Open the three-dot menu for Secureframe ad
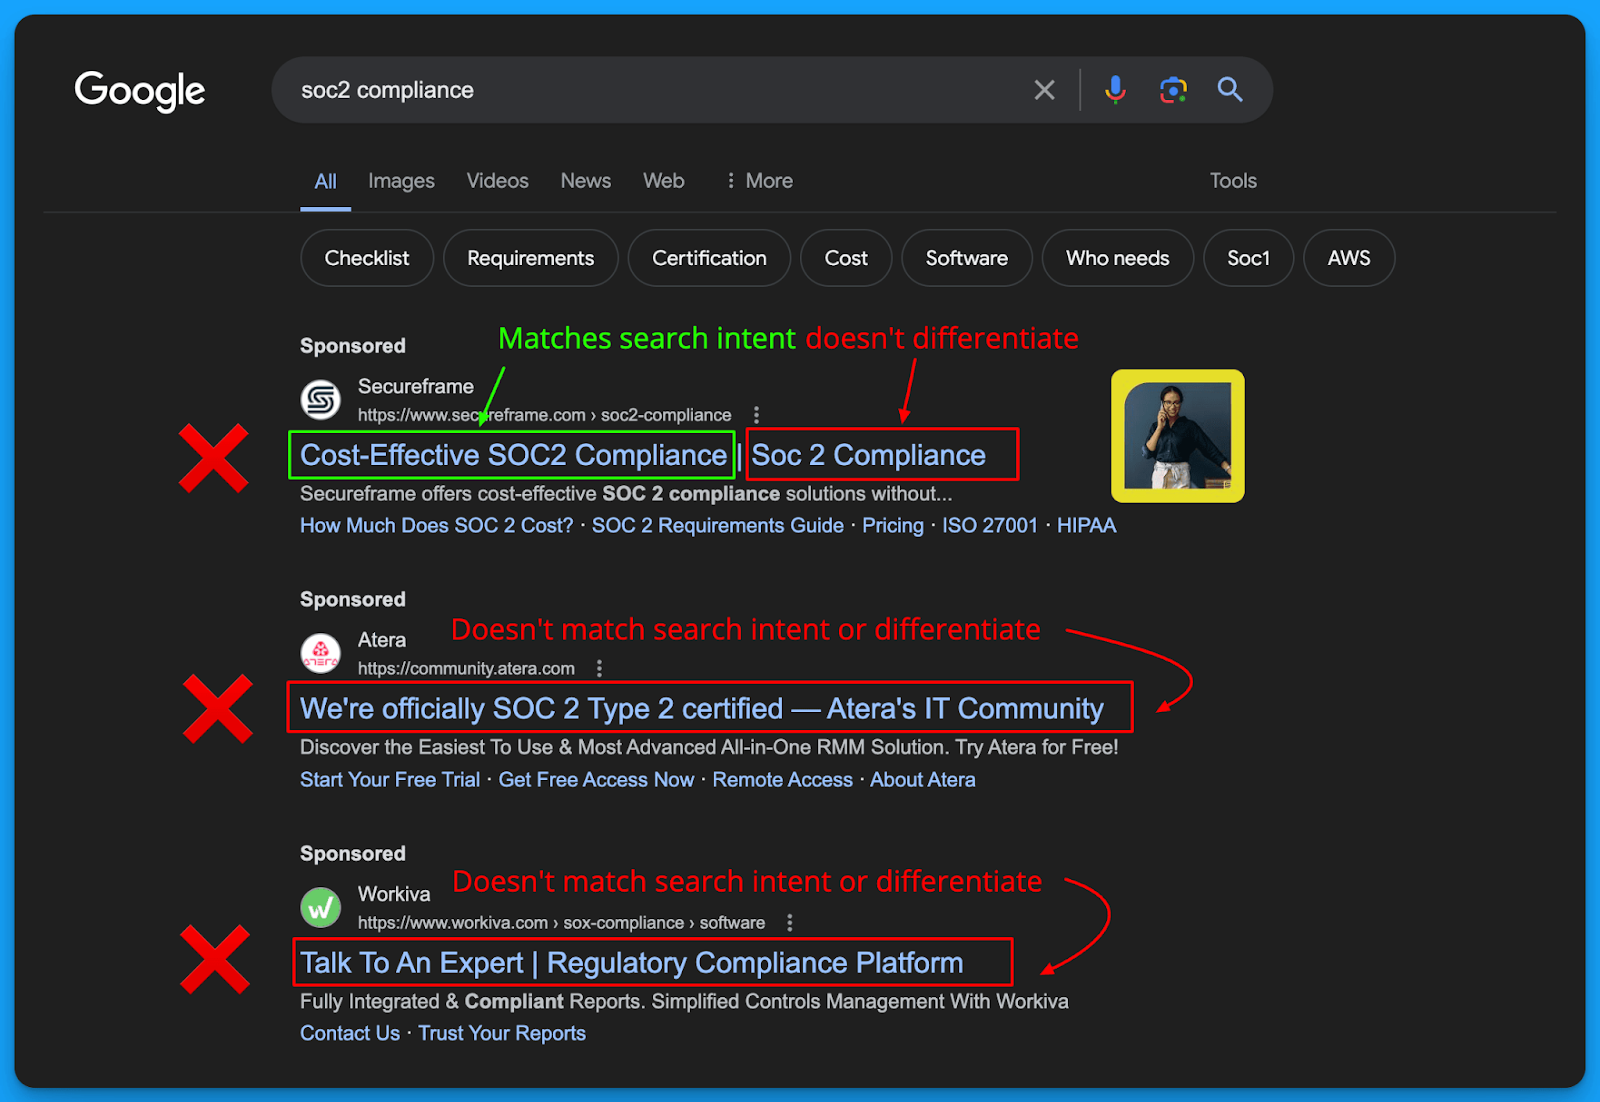This screenshot has height=1102, width=1600. click(x=756, y=415)
